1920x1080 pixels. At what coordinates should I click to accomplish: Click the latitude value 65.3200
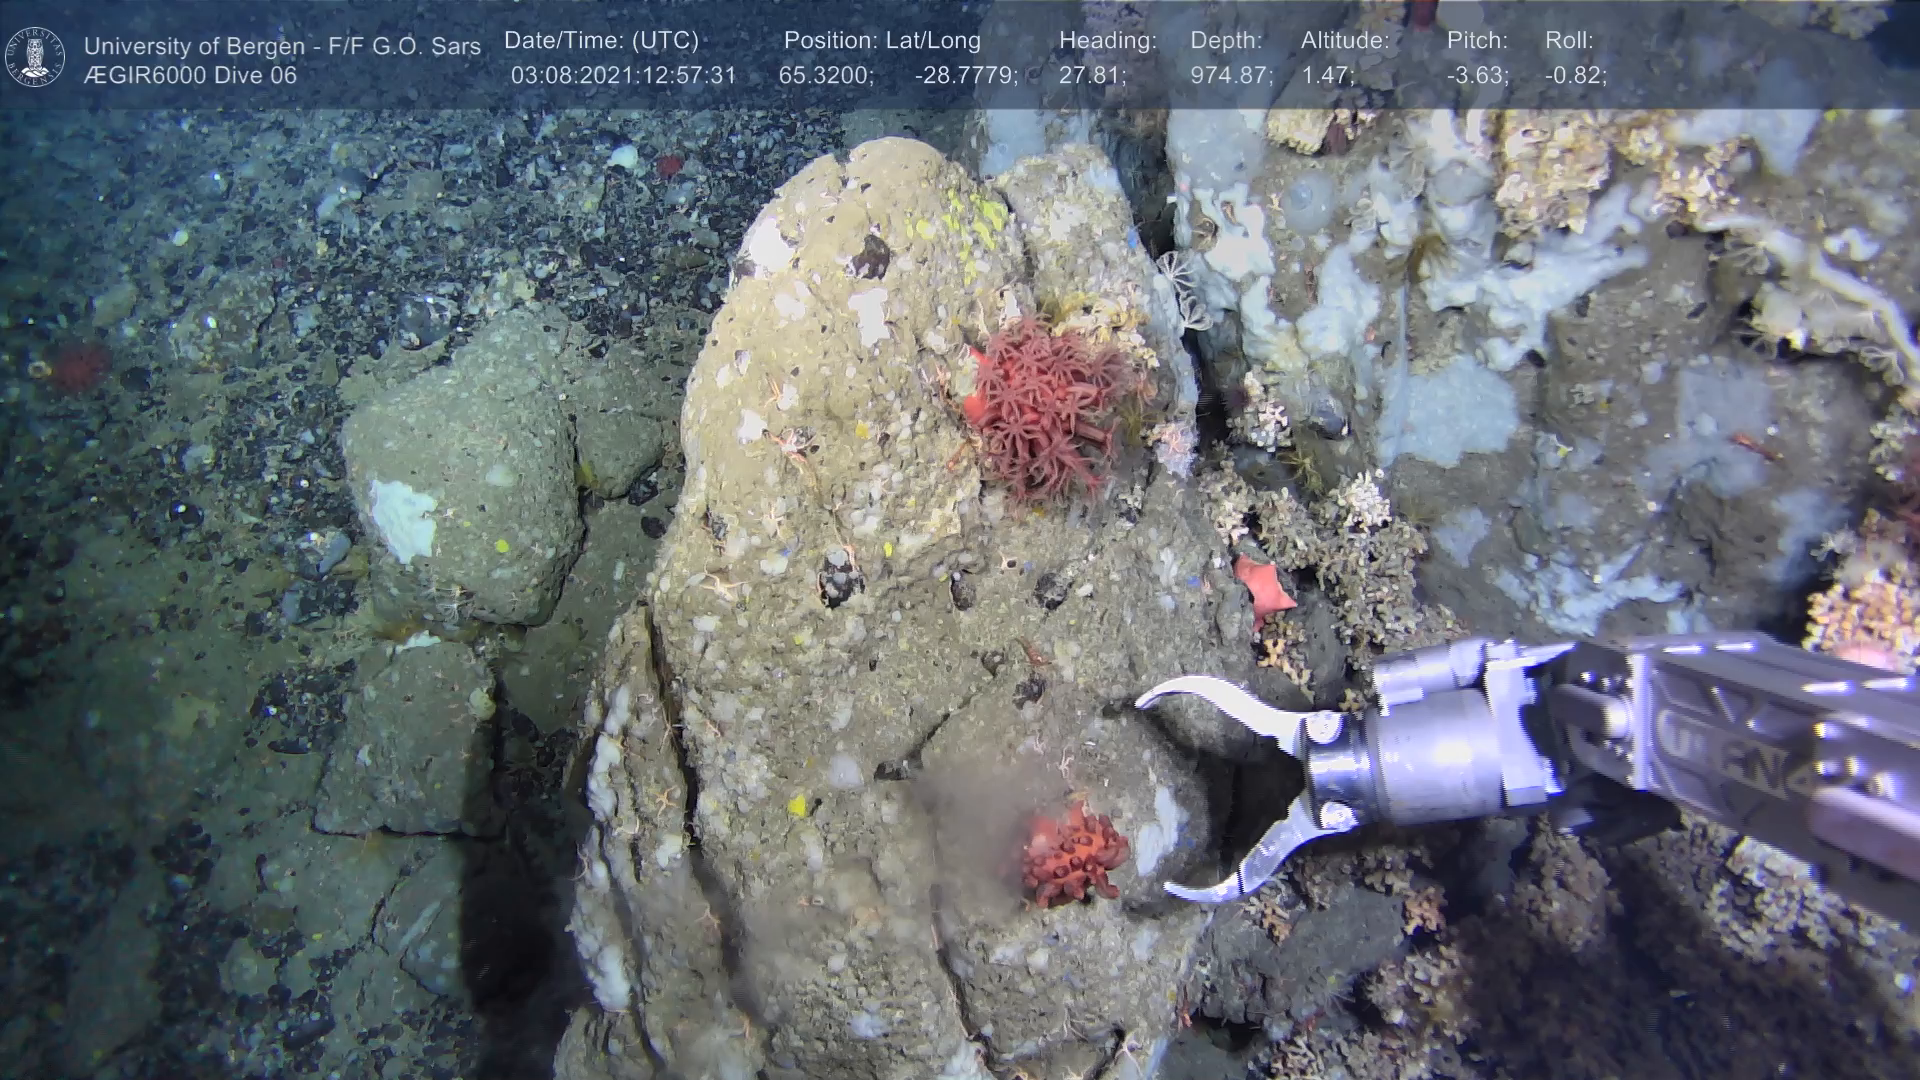[825, 76]
